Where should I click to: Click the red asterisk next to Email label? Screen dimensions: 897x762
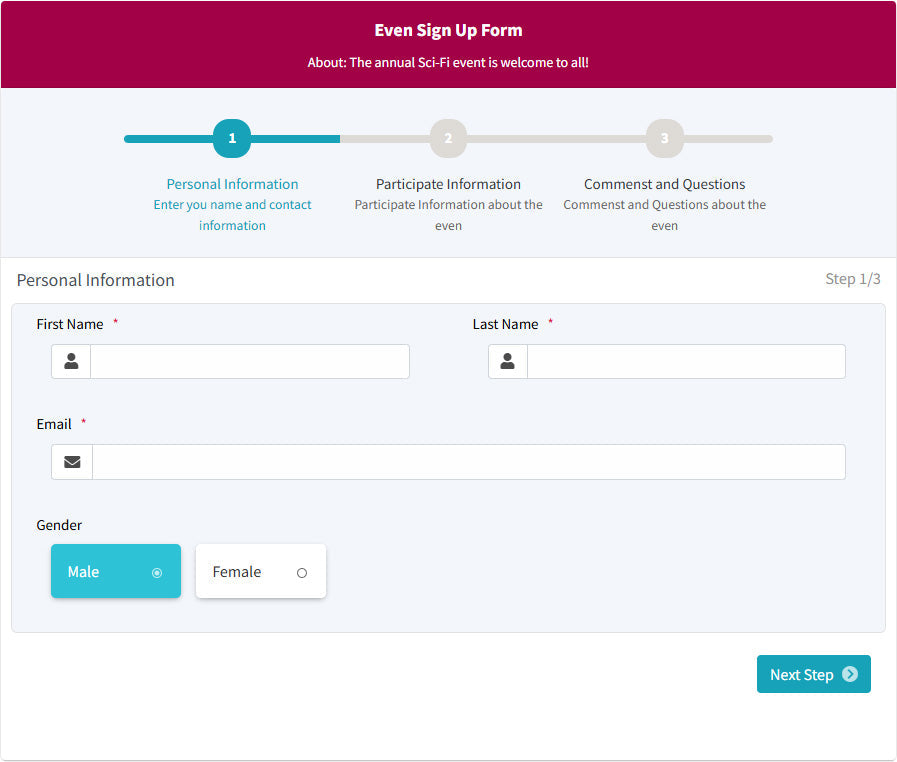(x=83, y=423)
